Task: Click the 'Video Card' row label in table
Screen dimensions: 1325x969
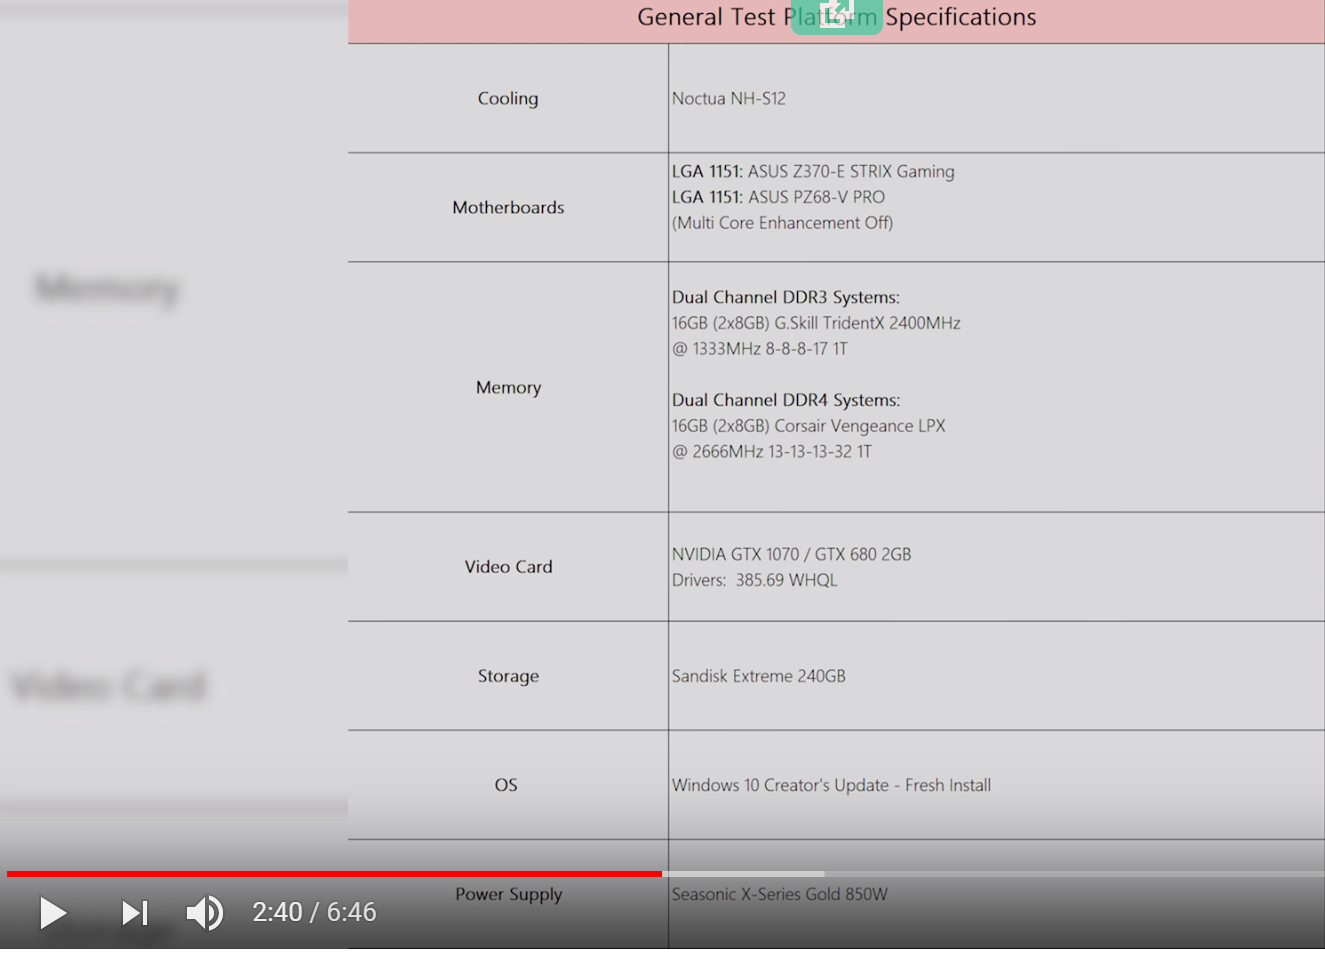Action: (x=508, y=567)
